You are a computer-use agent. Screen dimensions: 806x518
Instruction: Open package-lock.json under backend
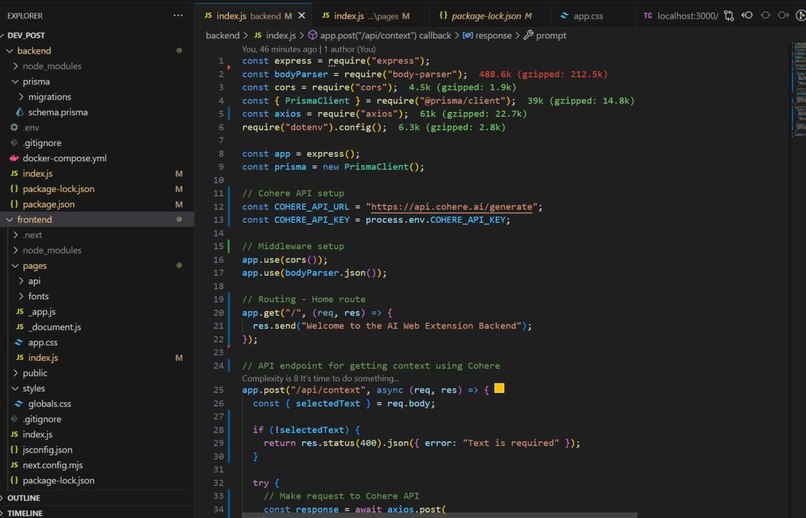[x=58, y=189]
